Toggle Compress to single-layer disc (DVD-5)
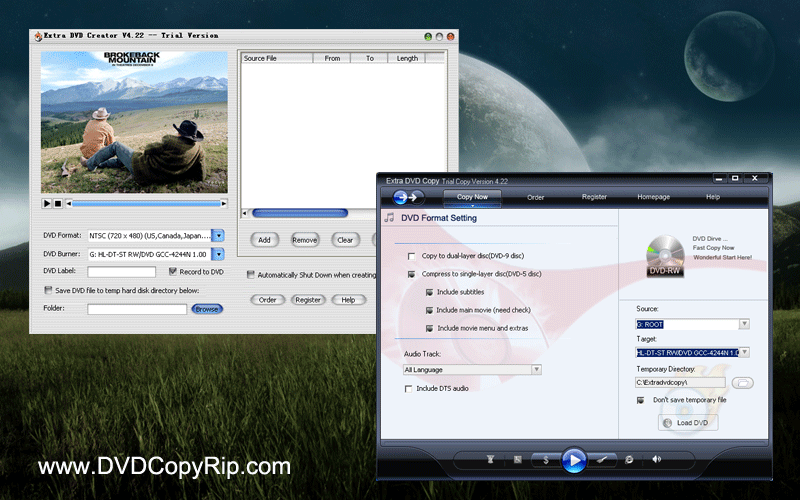Viewport: 800px width, 500px height. point(411,274)
